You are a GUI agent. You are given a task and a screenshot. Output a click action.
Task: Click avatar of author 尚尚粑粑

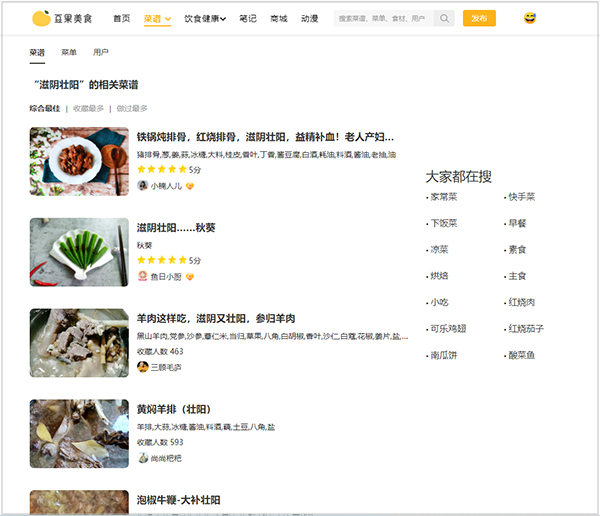pyautogui.click(x=142, y=457)
